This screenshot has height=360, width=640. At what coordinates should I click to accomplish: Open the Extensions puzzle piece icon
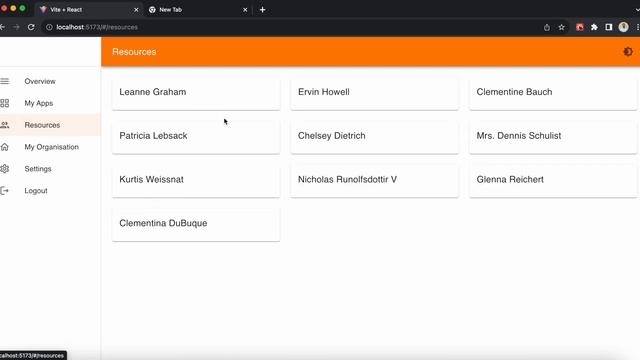[x=594, y=27]
